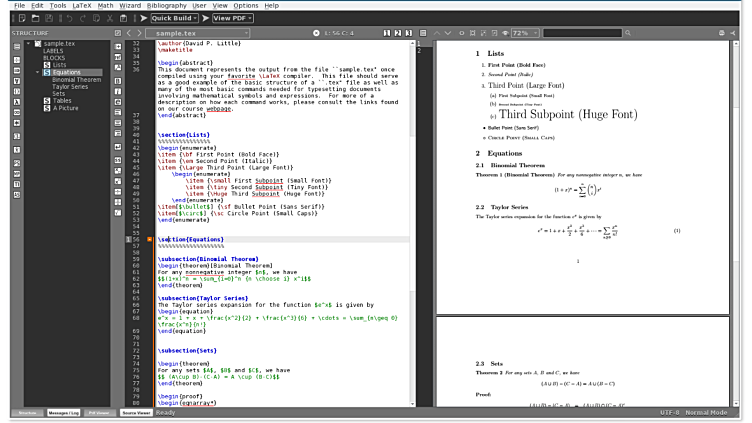Toggle the Messages / Log panel
752x423 pixels.
[64, 412]
